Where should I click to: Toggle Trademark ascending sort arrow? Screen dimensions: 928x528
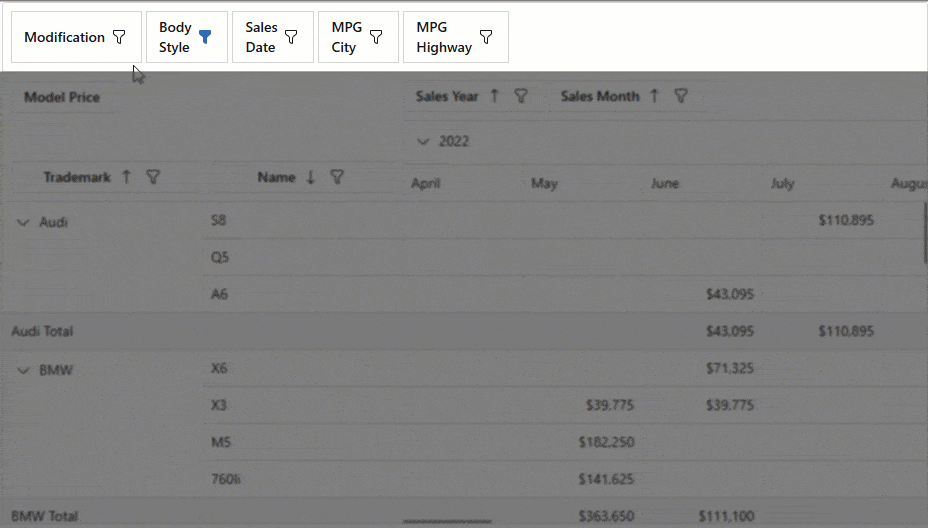point(126,177)
